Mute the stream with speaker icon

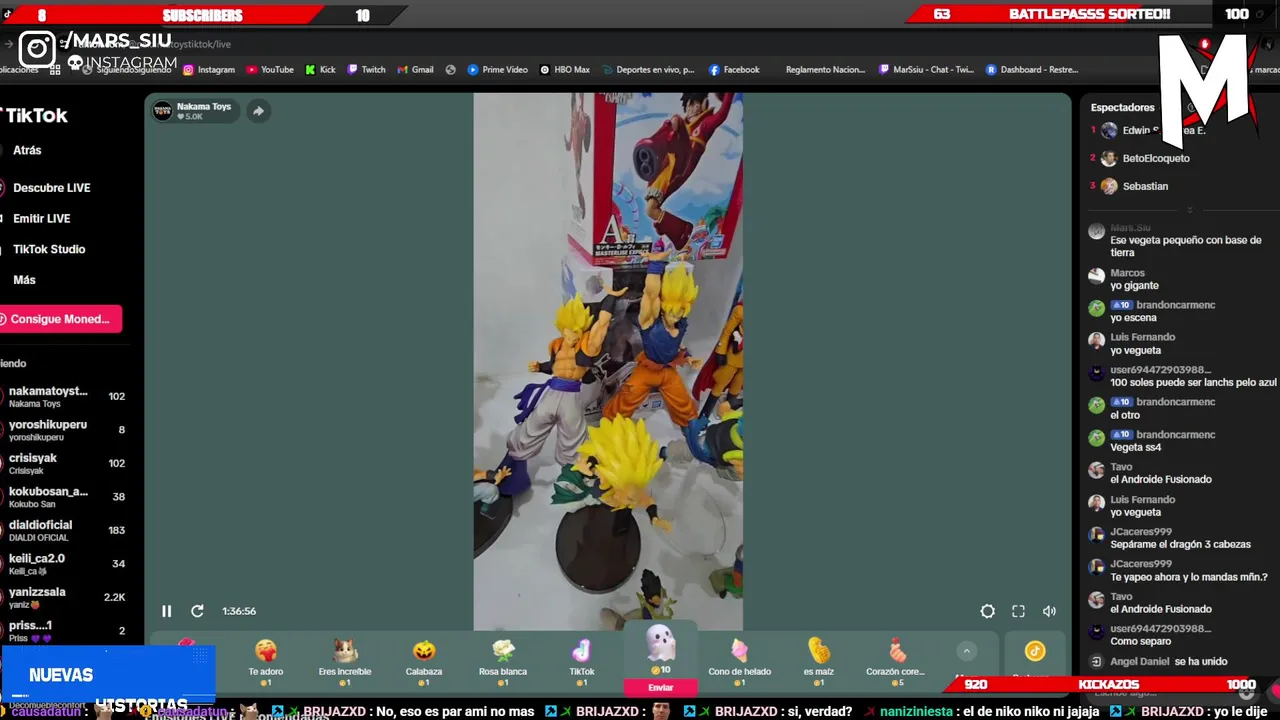click(1049, 611)
